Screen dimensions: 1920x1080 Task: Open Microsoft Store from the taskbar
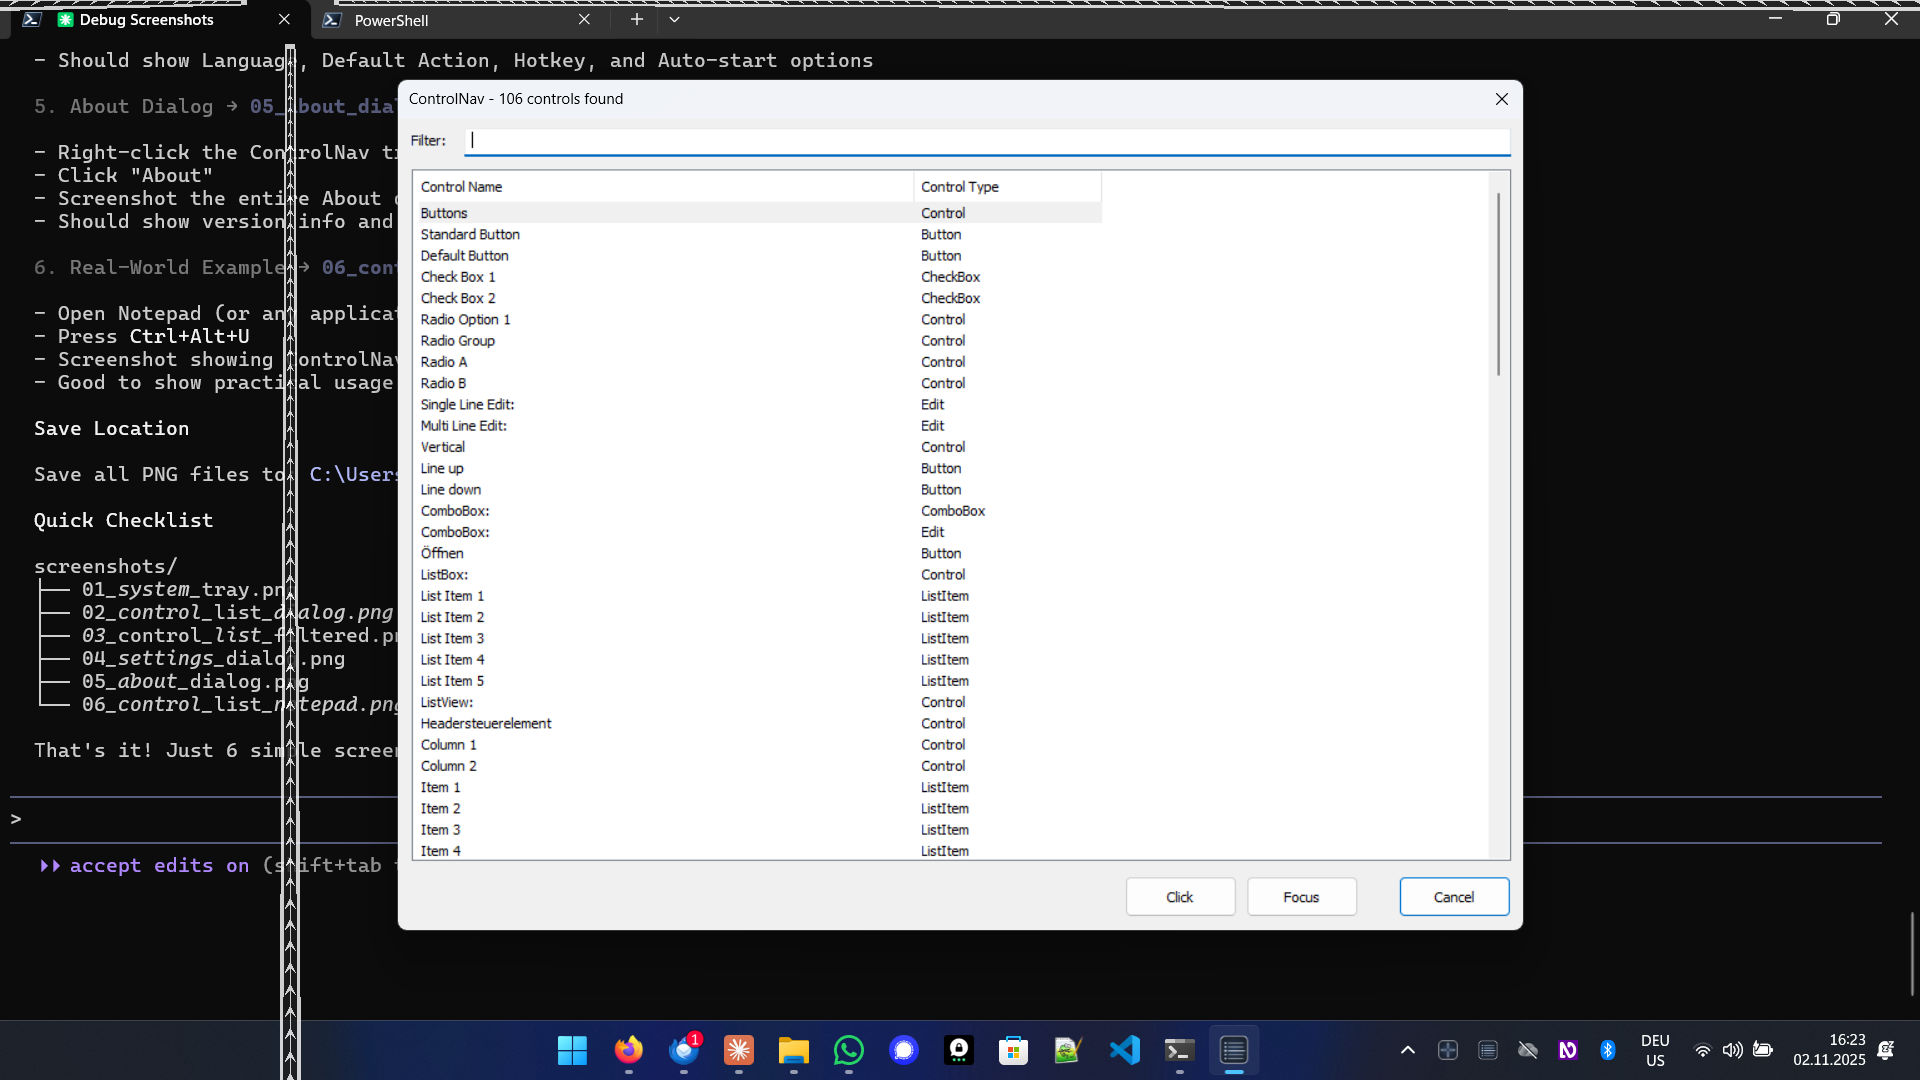tap(1014, 1051)
